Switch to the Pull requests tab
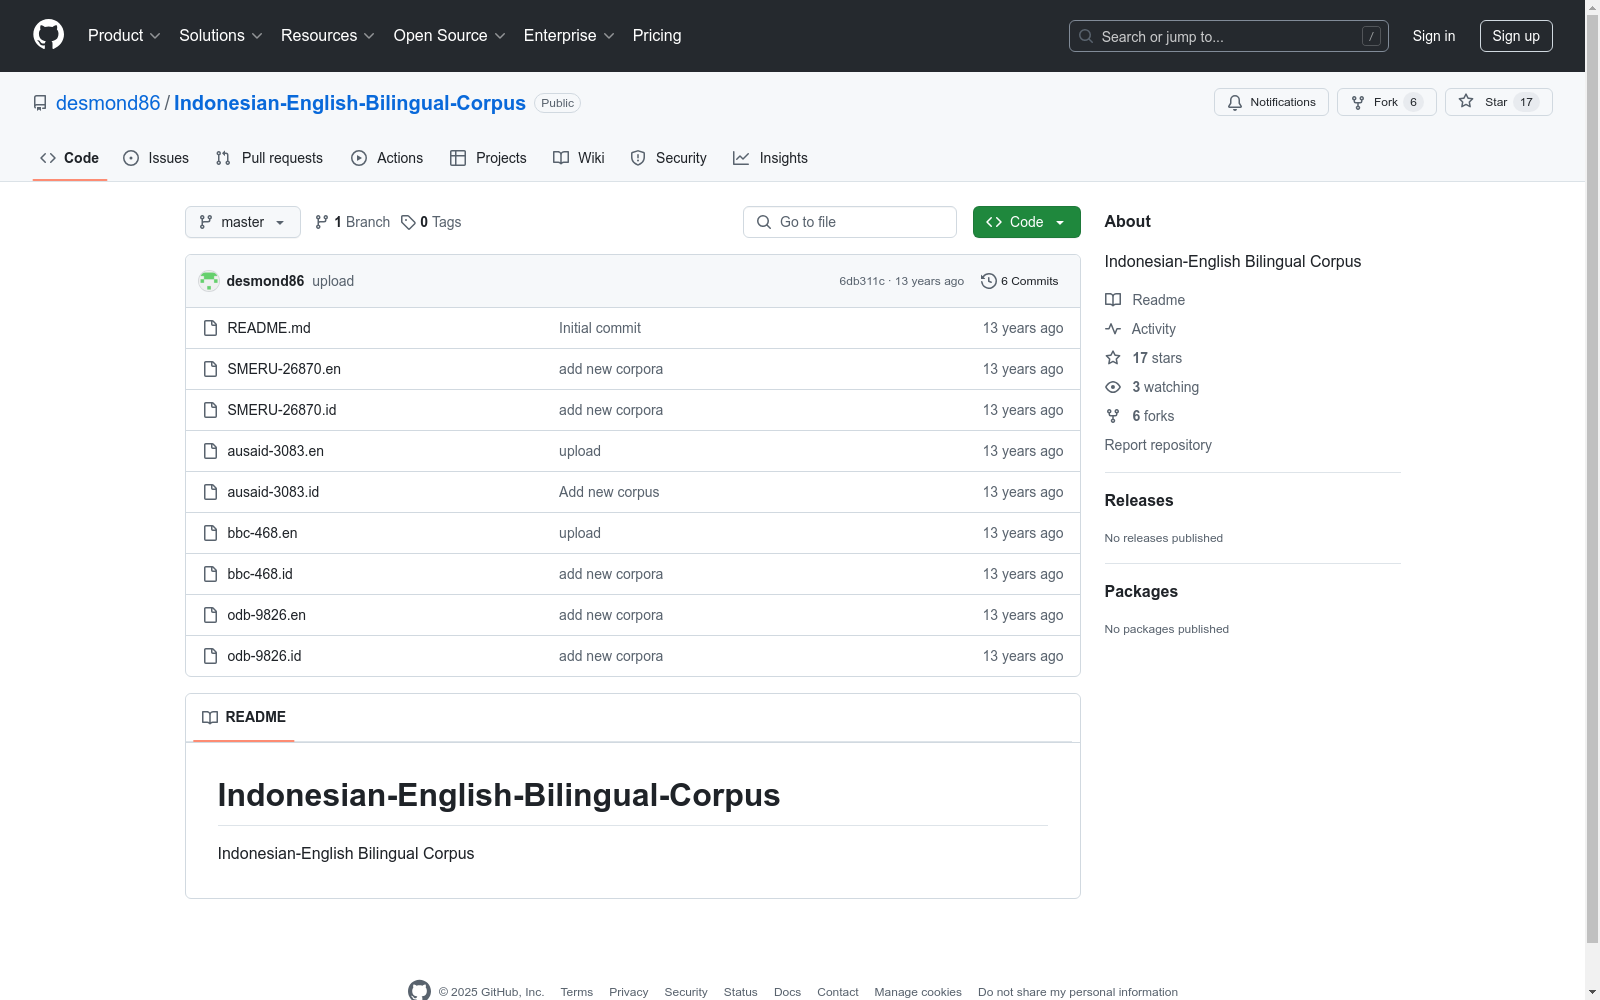1600x1000 pixels. click(x=269, y=158)
